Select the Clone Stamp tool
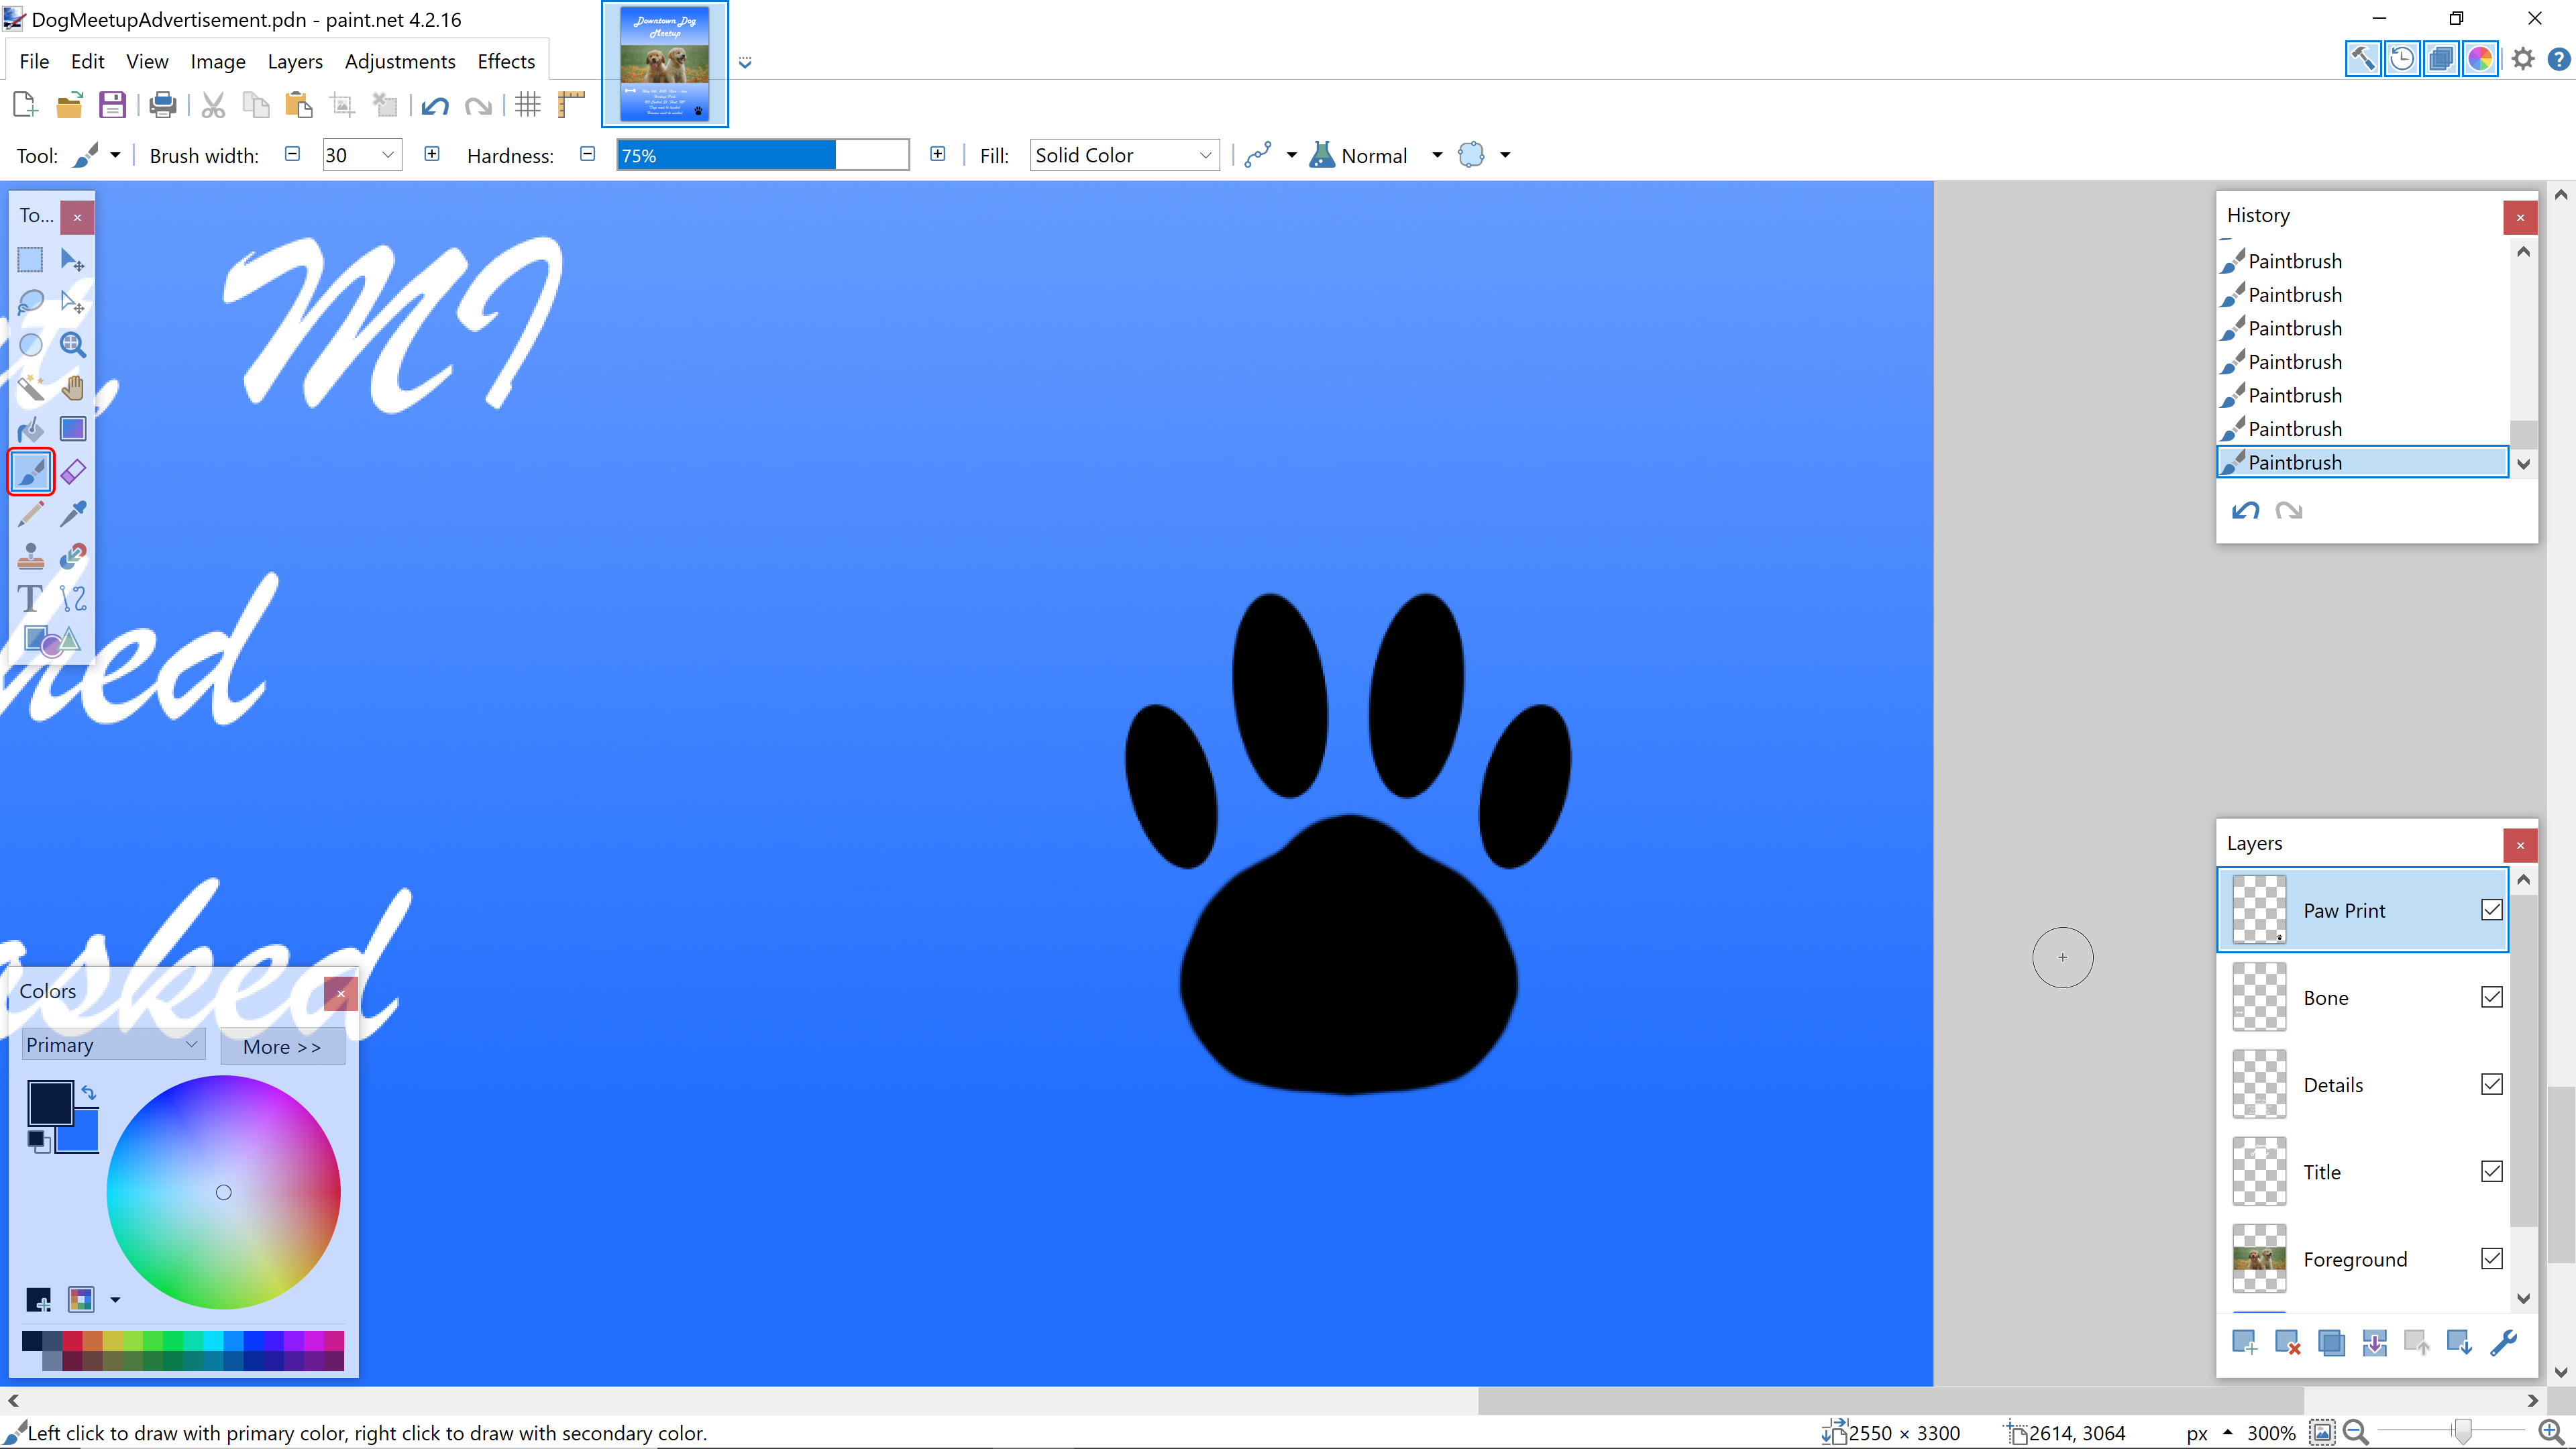Image resolution: width=2576 pixels, height=1449 pixels. [30, 556]
